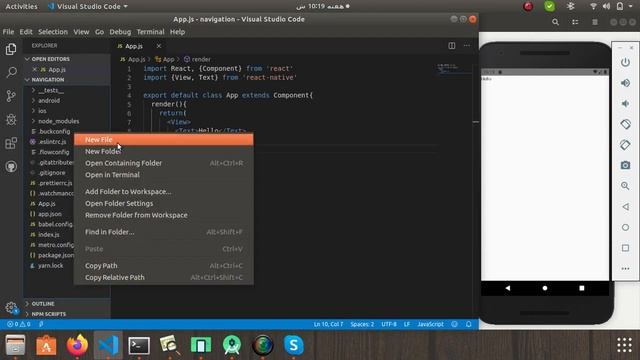Open the notifications bell in status bar
Viewport: 640px width, 360px height.
click(x=469, y=324)
